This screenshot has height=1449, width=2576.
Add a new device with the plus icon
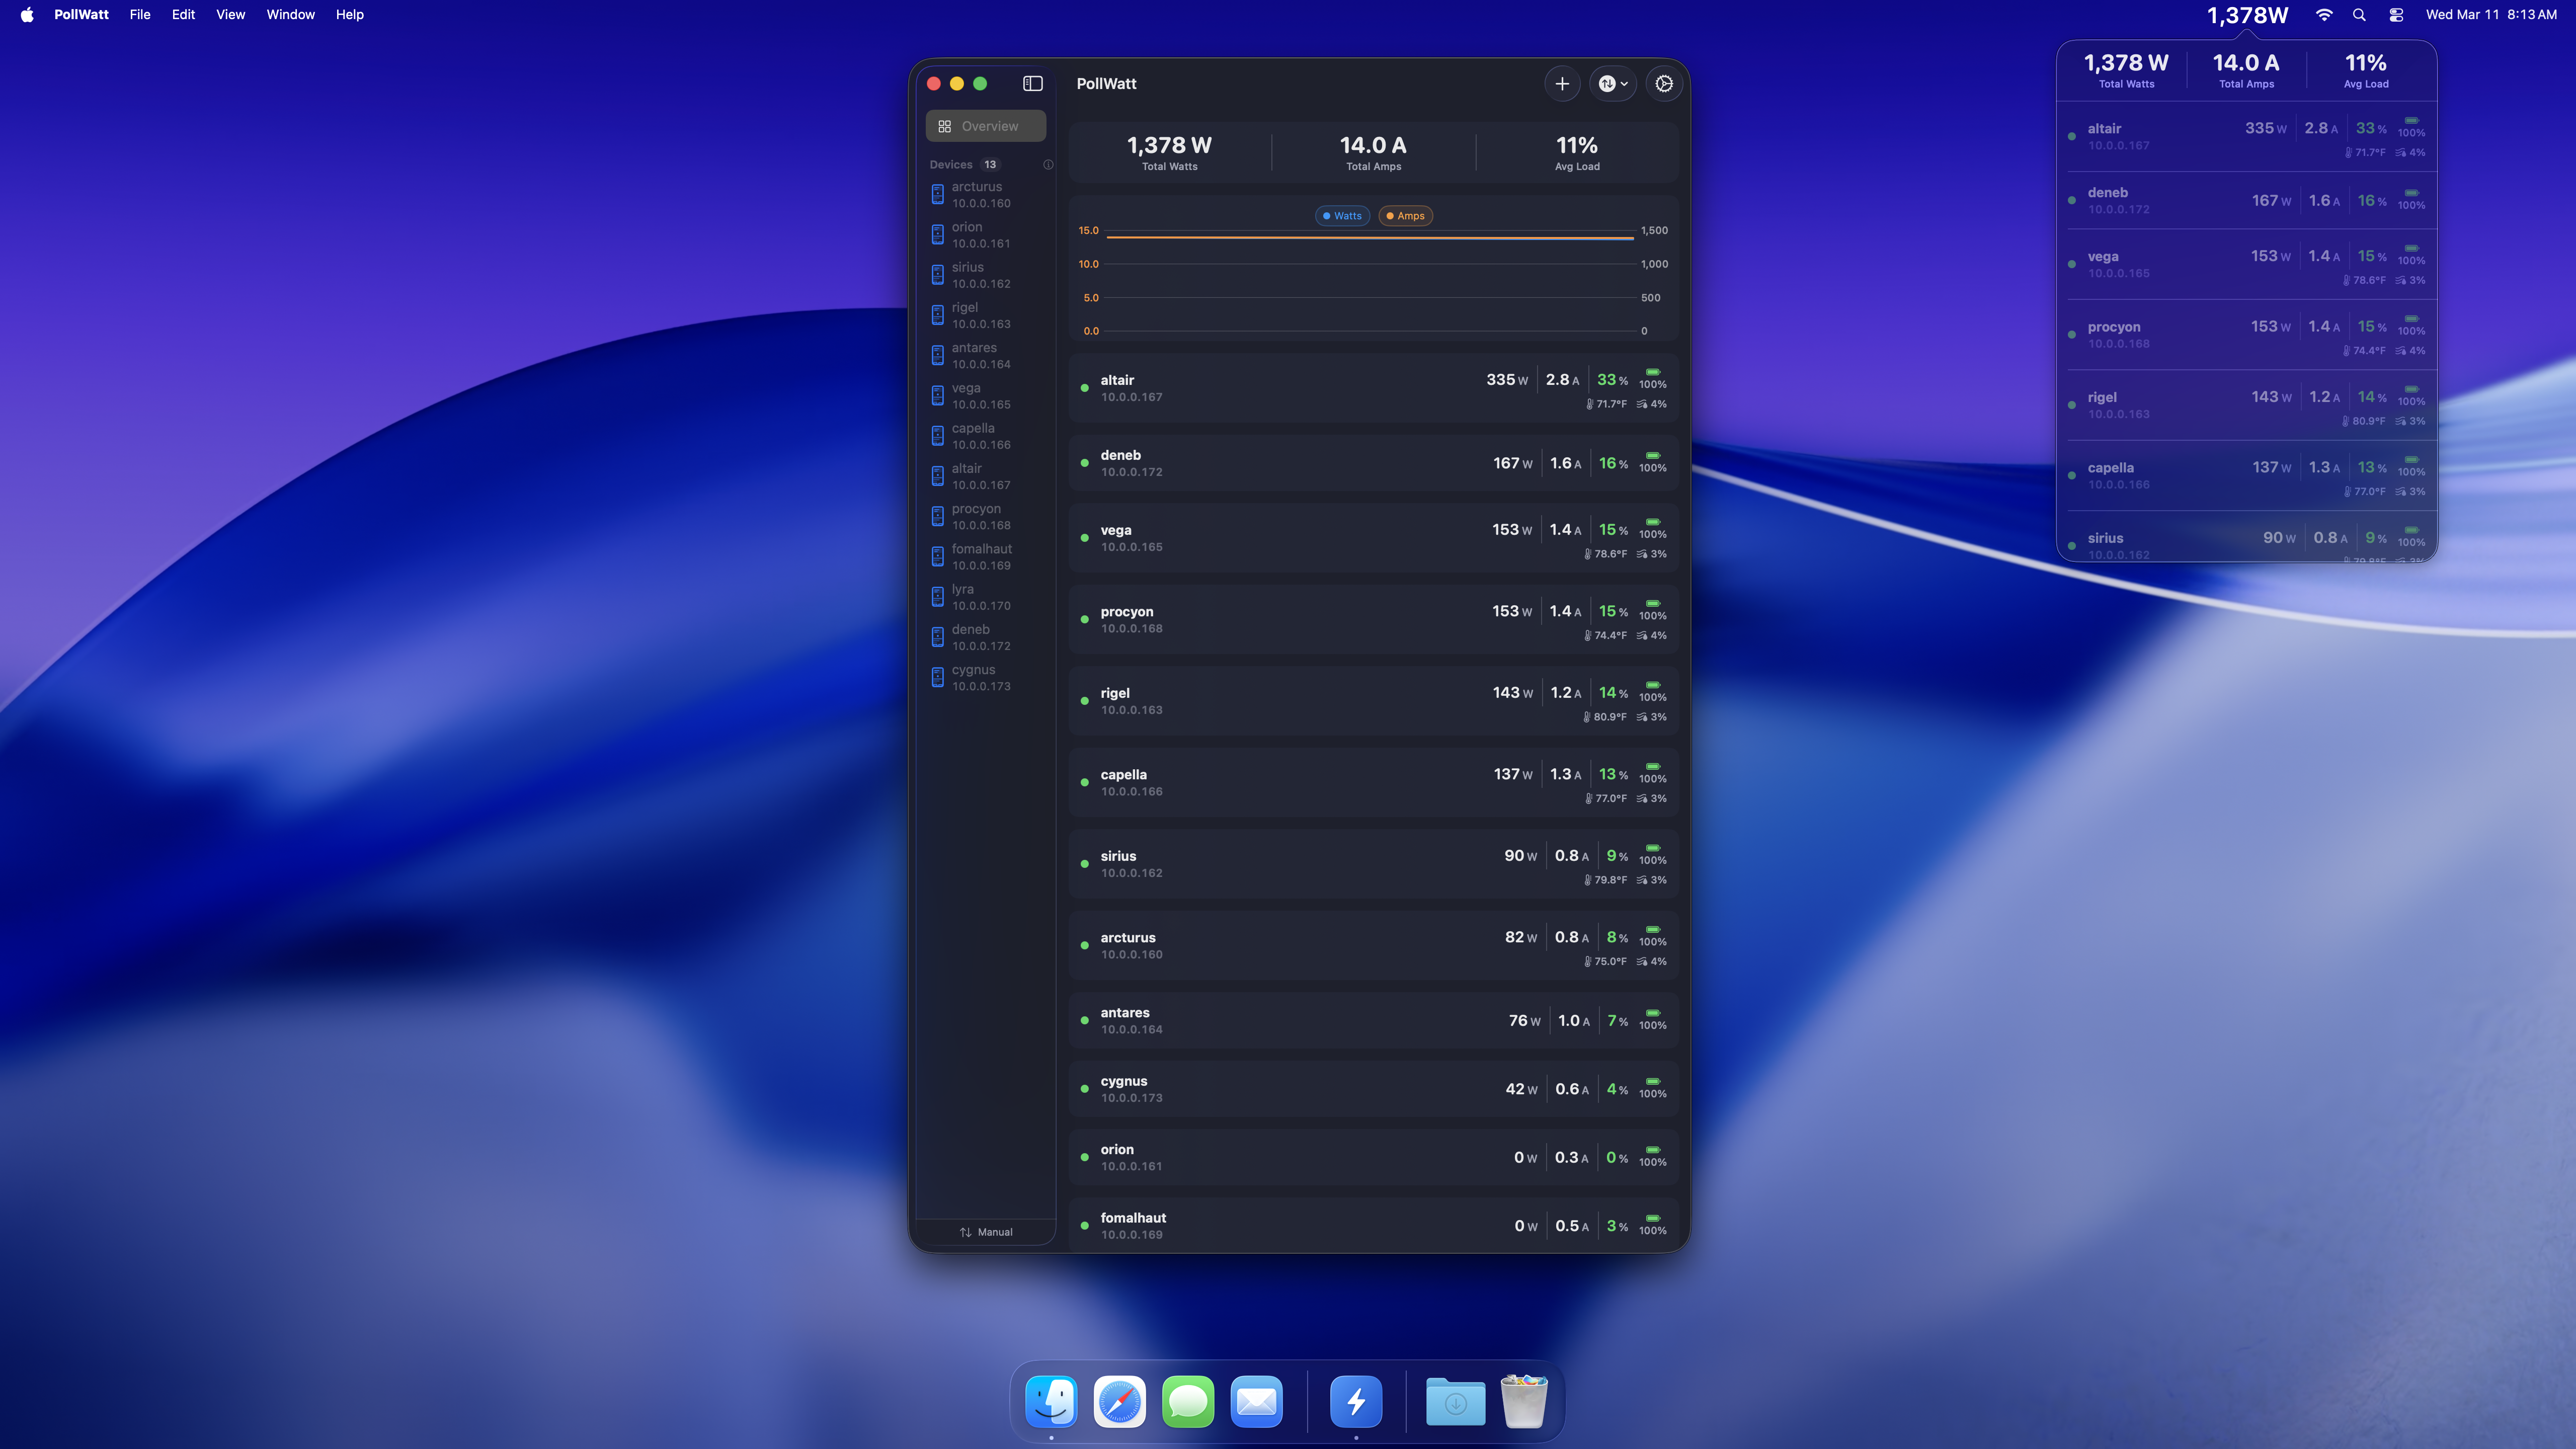[1562, 84]
